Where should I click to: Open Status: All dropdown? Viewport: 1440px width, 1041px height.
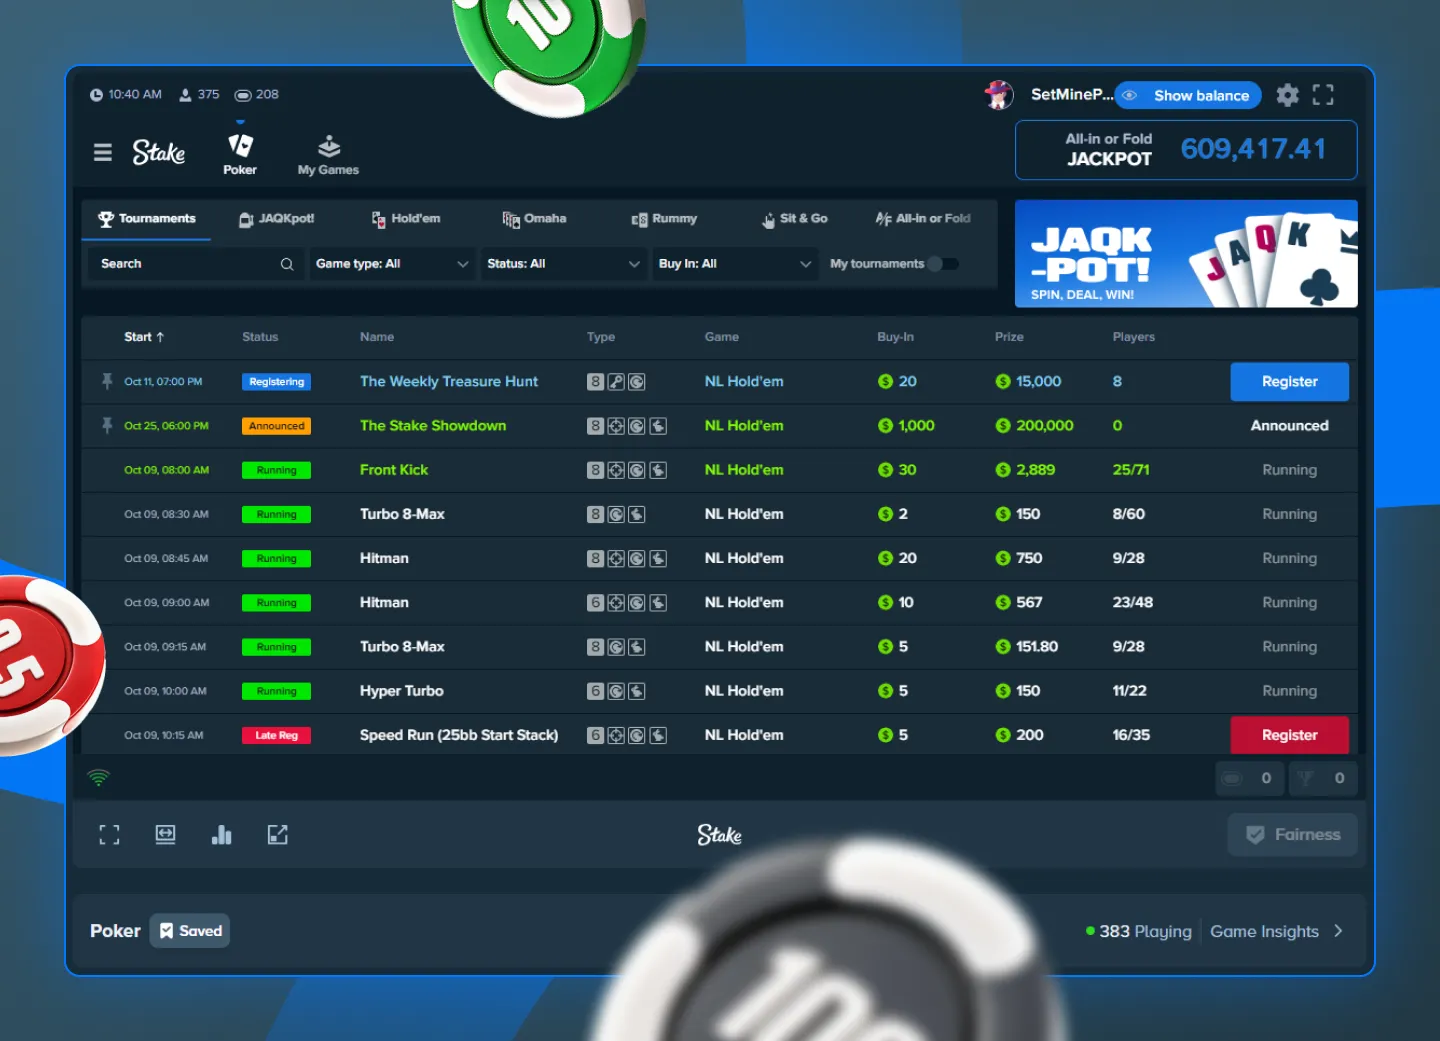[x=563, y=264]
